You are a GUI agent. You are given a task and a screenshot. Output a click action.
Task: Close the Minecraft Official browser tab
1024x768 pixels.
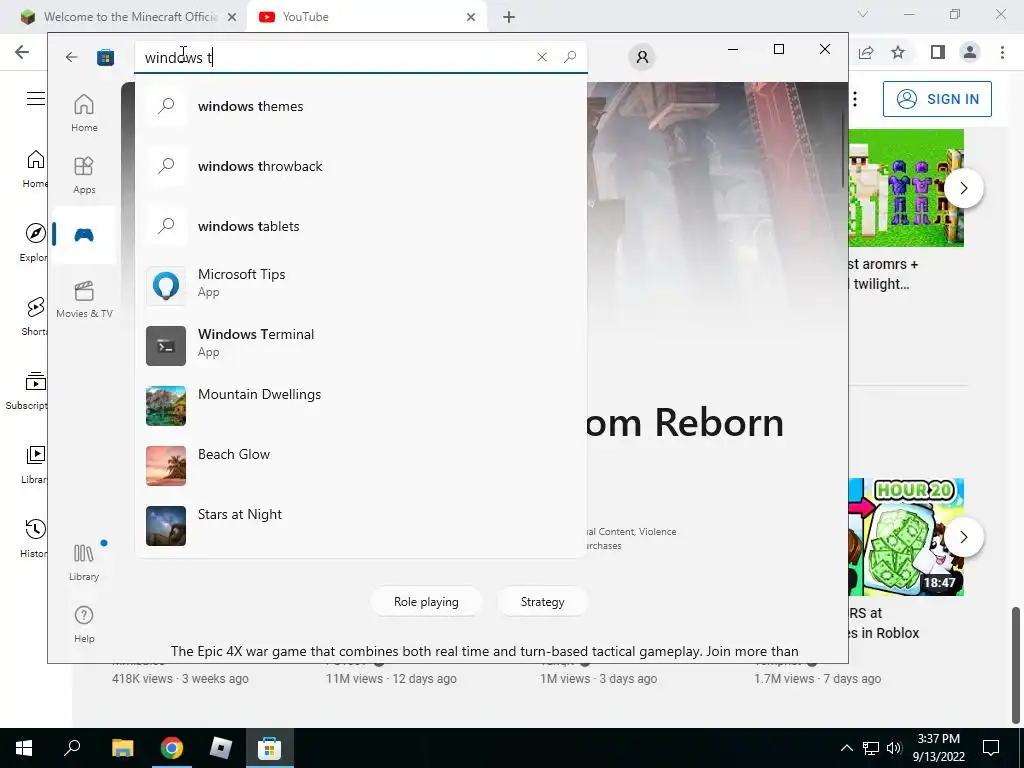[232, 18]
